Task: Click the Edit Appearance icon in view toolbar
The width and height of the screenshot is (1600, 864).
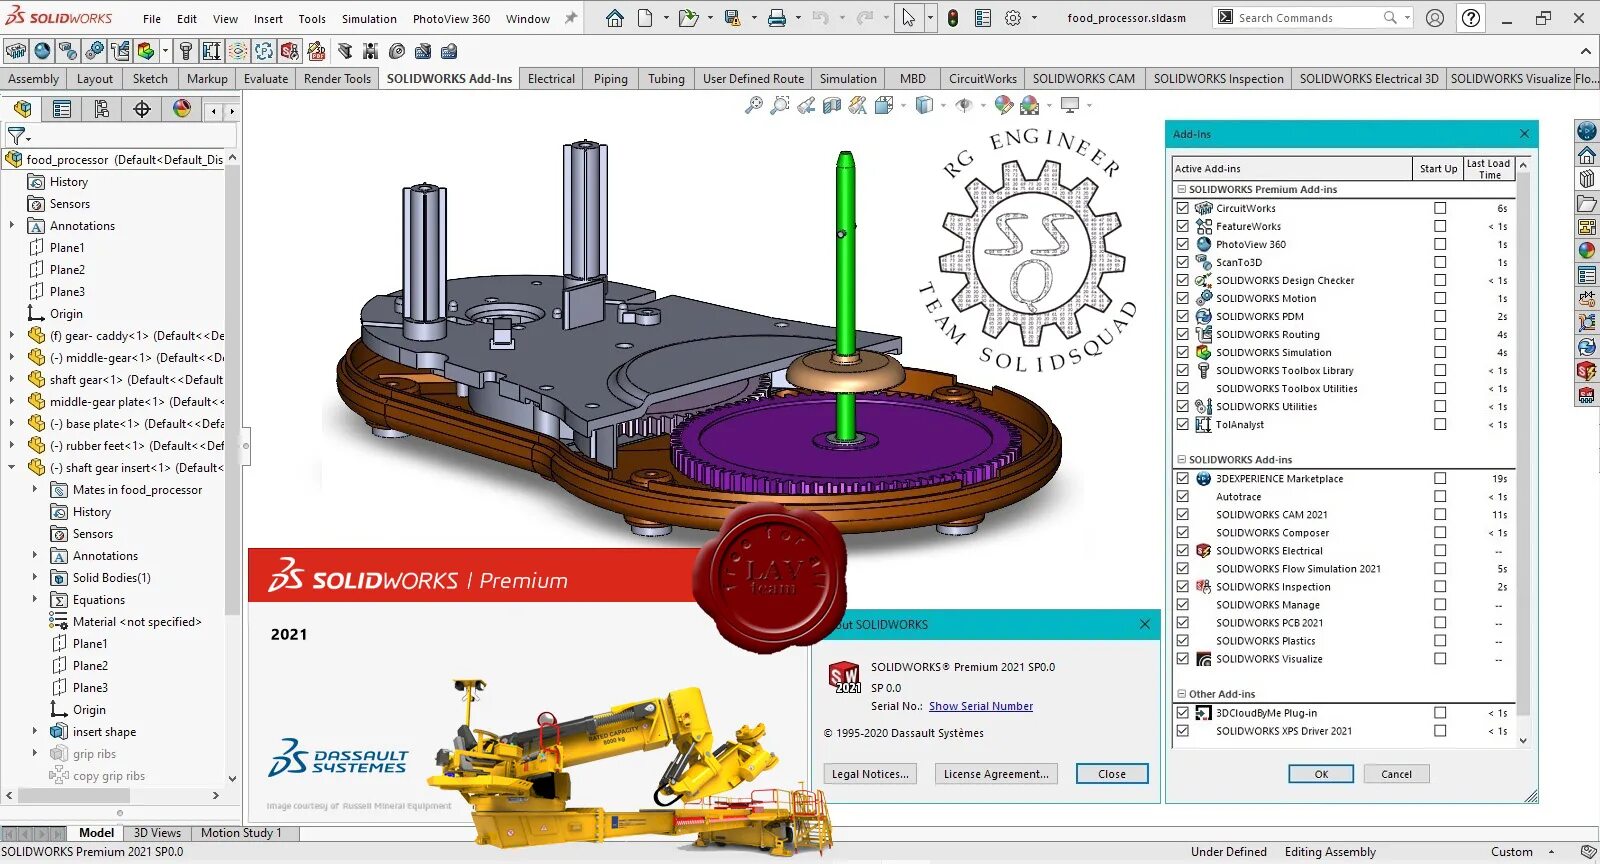Action: (x=1004, y=105)
